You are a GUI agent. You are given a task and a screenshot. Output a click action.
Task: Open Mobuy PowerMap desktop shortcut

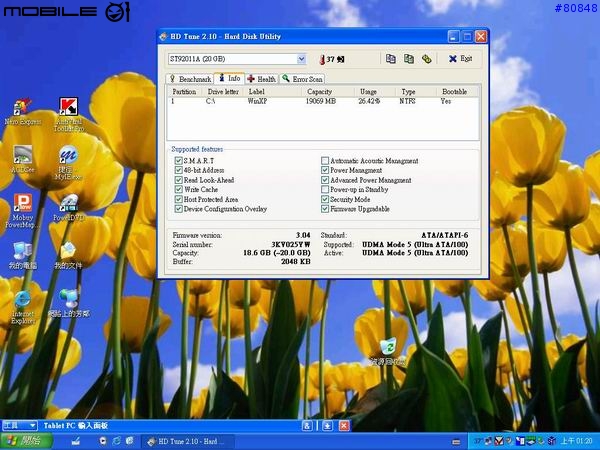[23, 210]
